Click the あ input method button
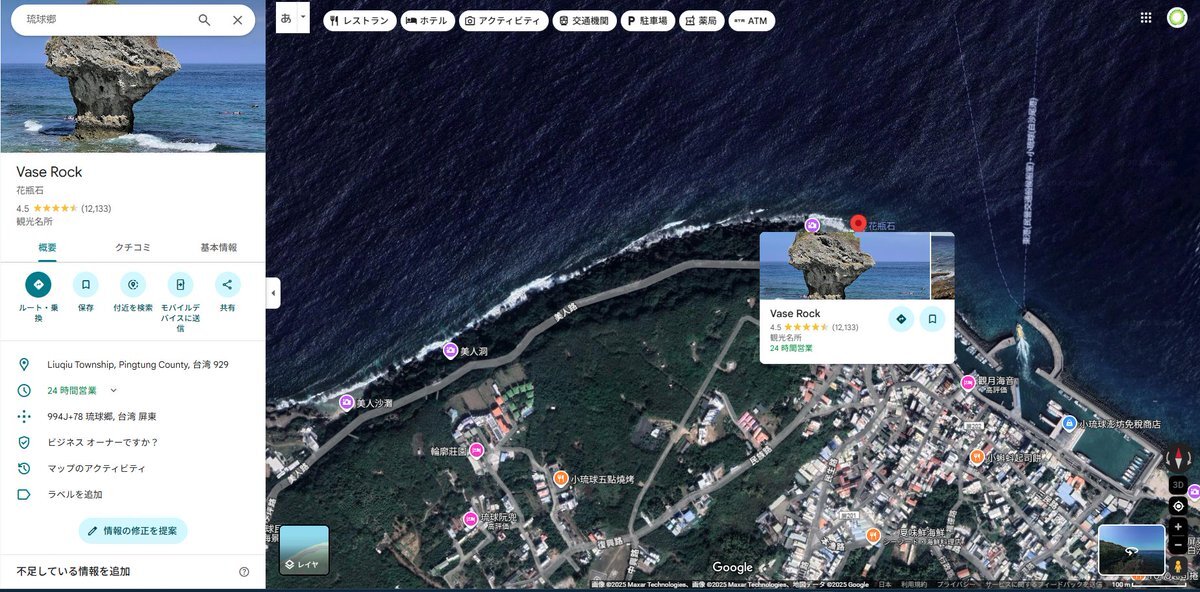The height and width of the screenshot is (592, 1200). [x=287, y=18]
